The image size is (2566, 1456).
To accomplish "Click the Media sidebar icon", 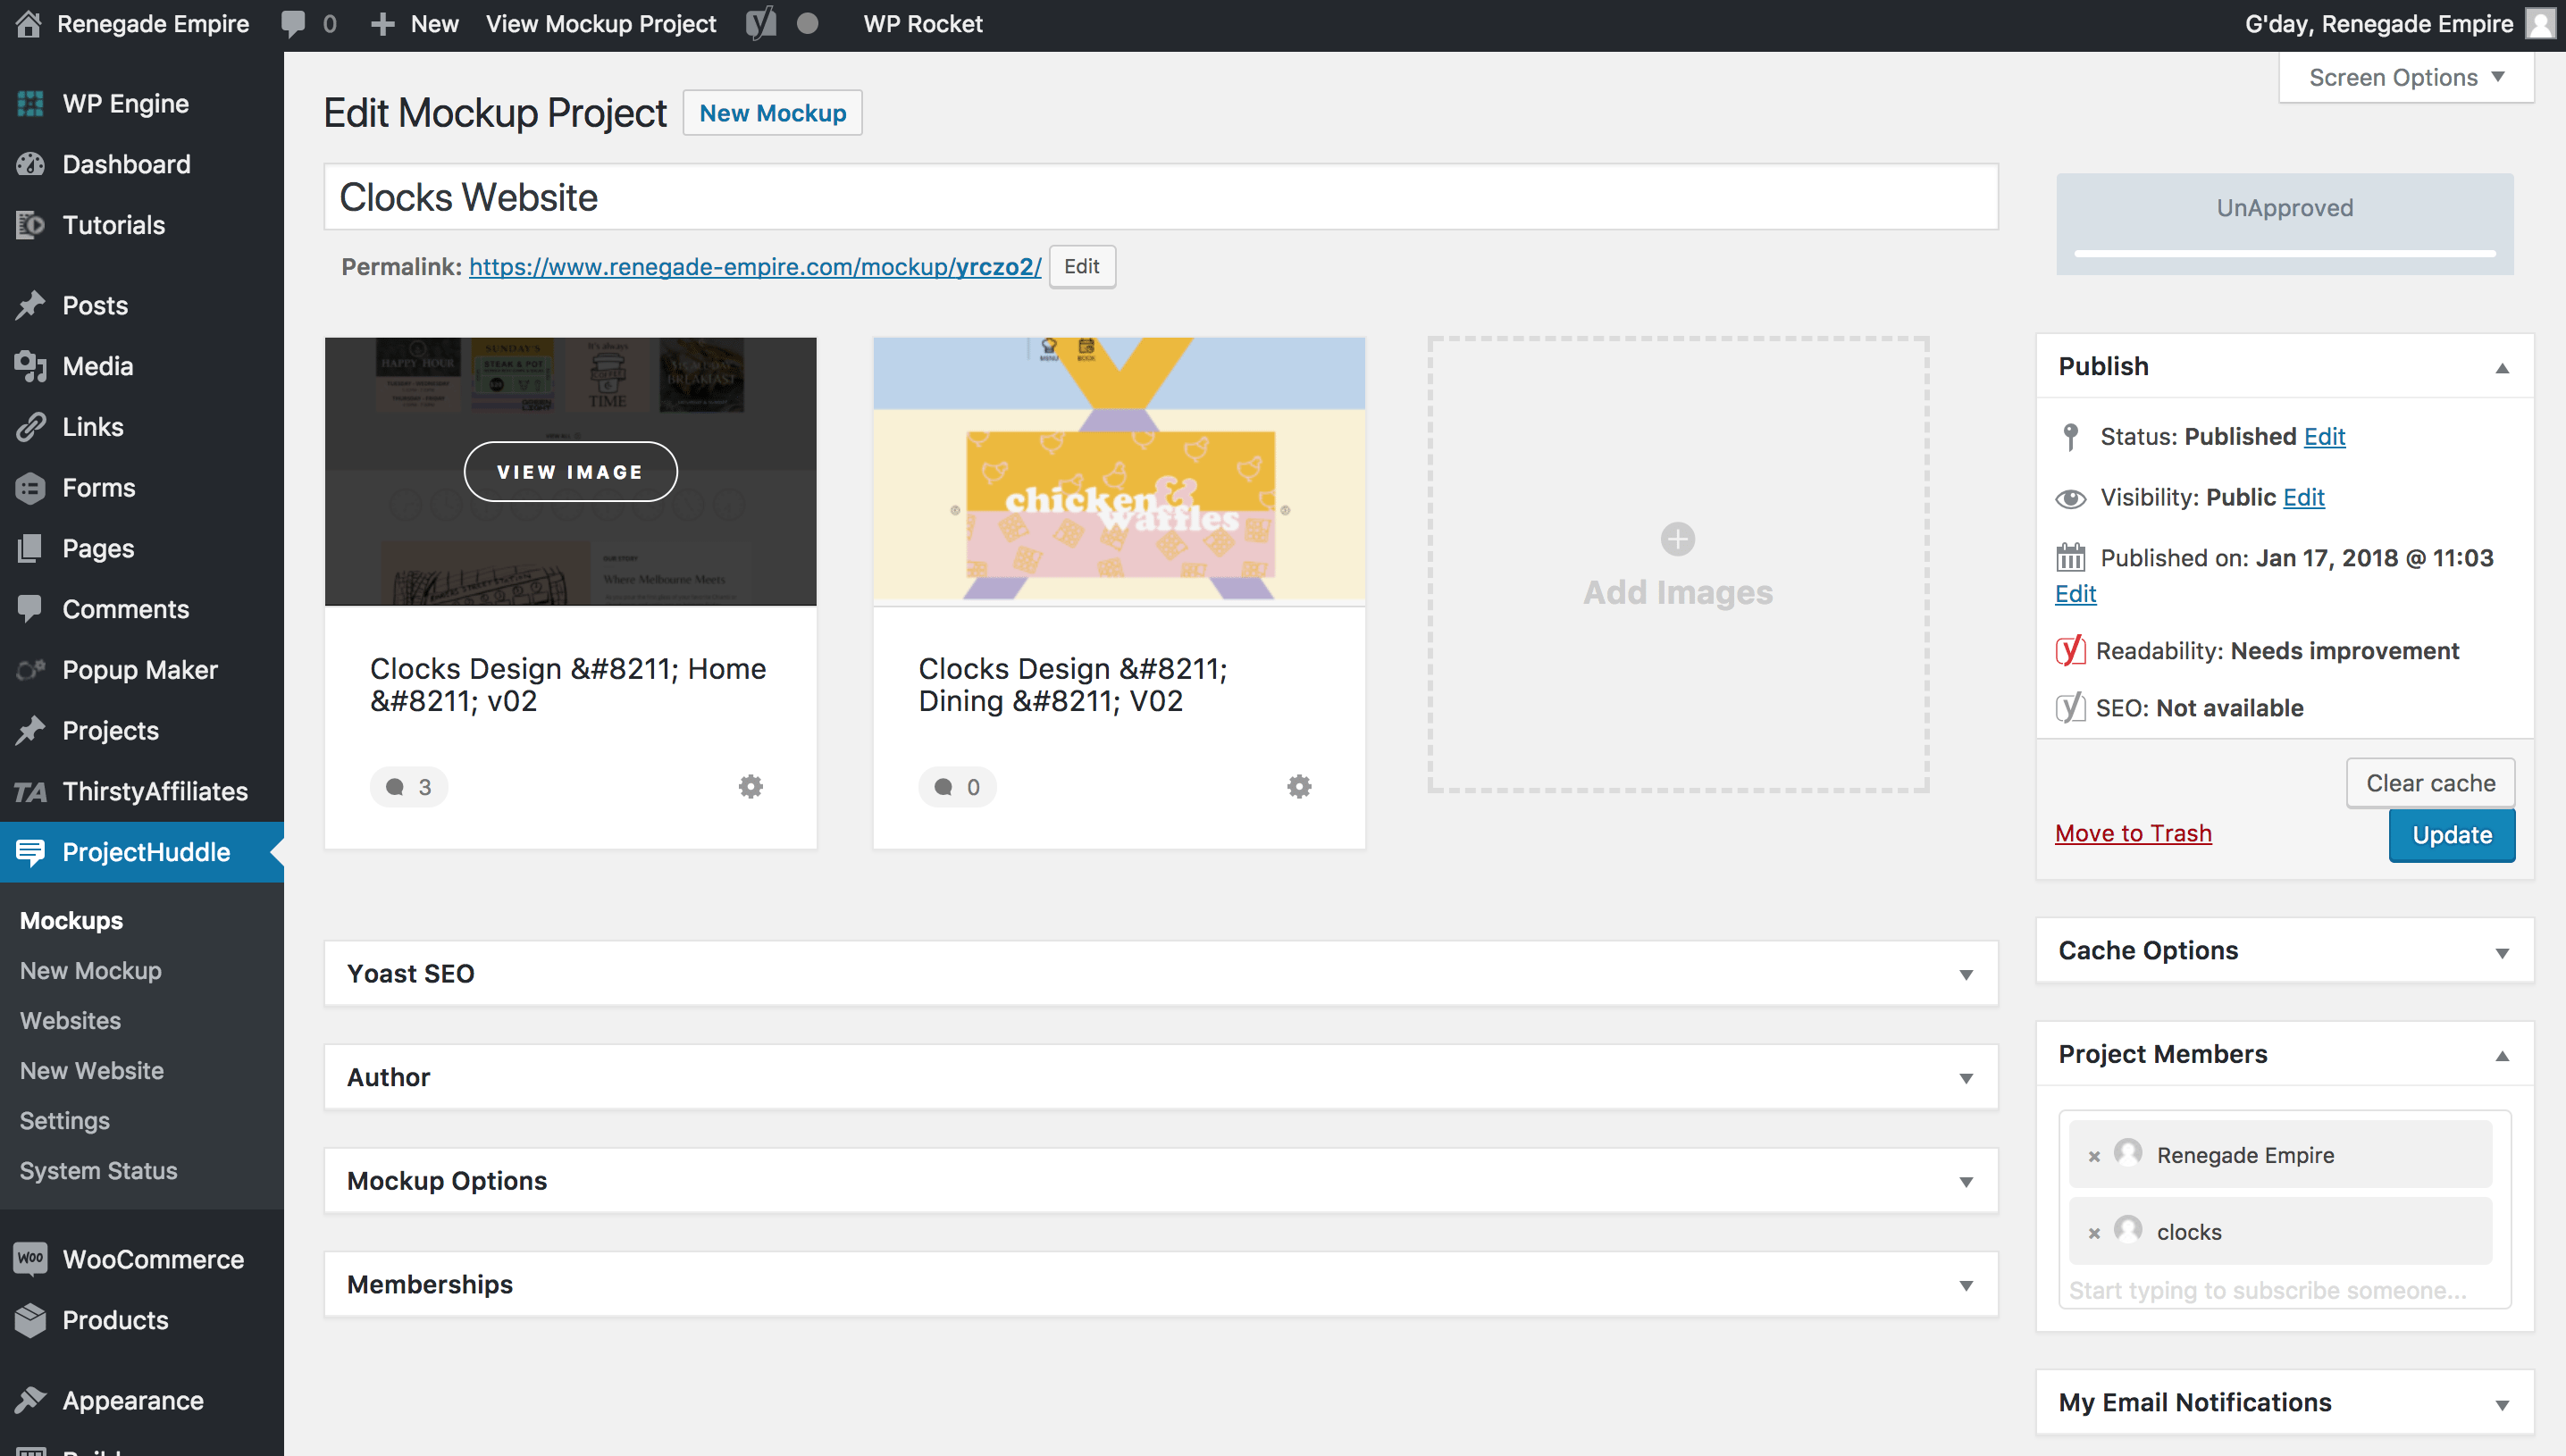I will 30,366.
